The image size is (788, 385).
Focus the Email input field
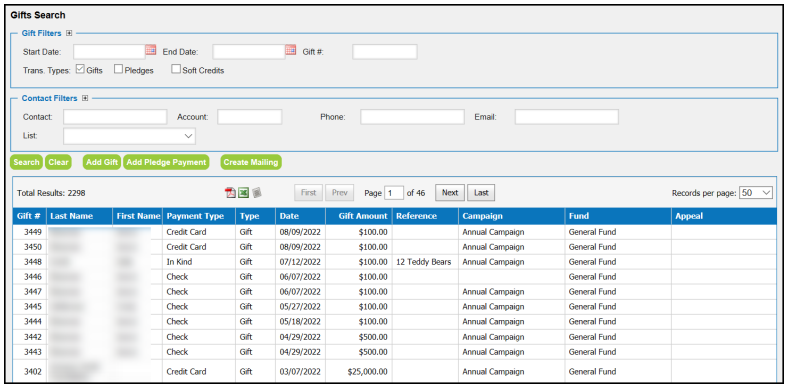click(x=566, y=117)
